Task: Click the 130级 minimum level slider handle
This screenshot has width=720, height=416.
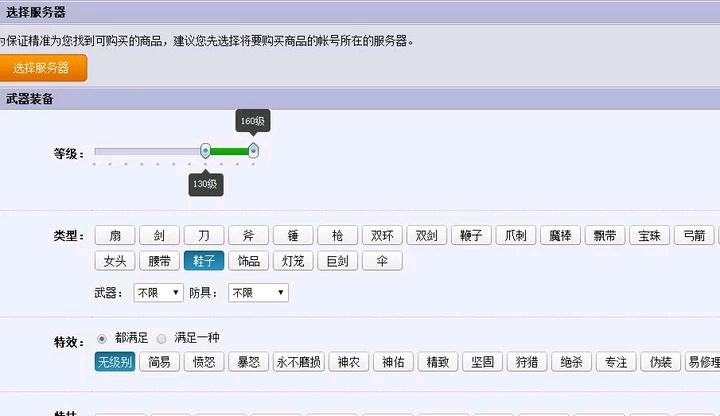Action: coord(205,151)
